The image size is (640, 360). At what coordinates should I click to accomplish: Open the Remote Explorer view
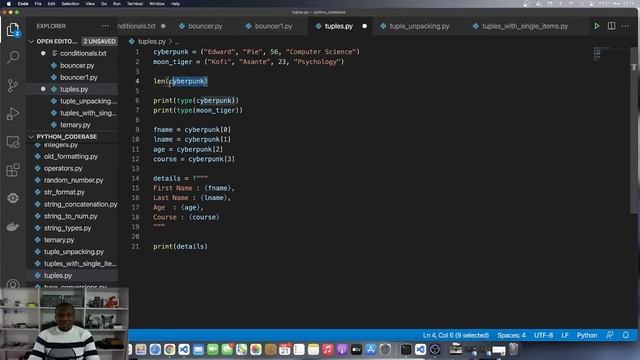(13, 142)
